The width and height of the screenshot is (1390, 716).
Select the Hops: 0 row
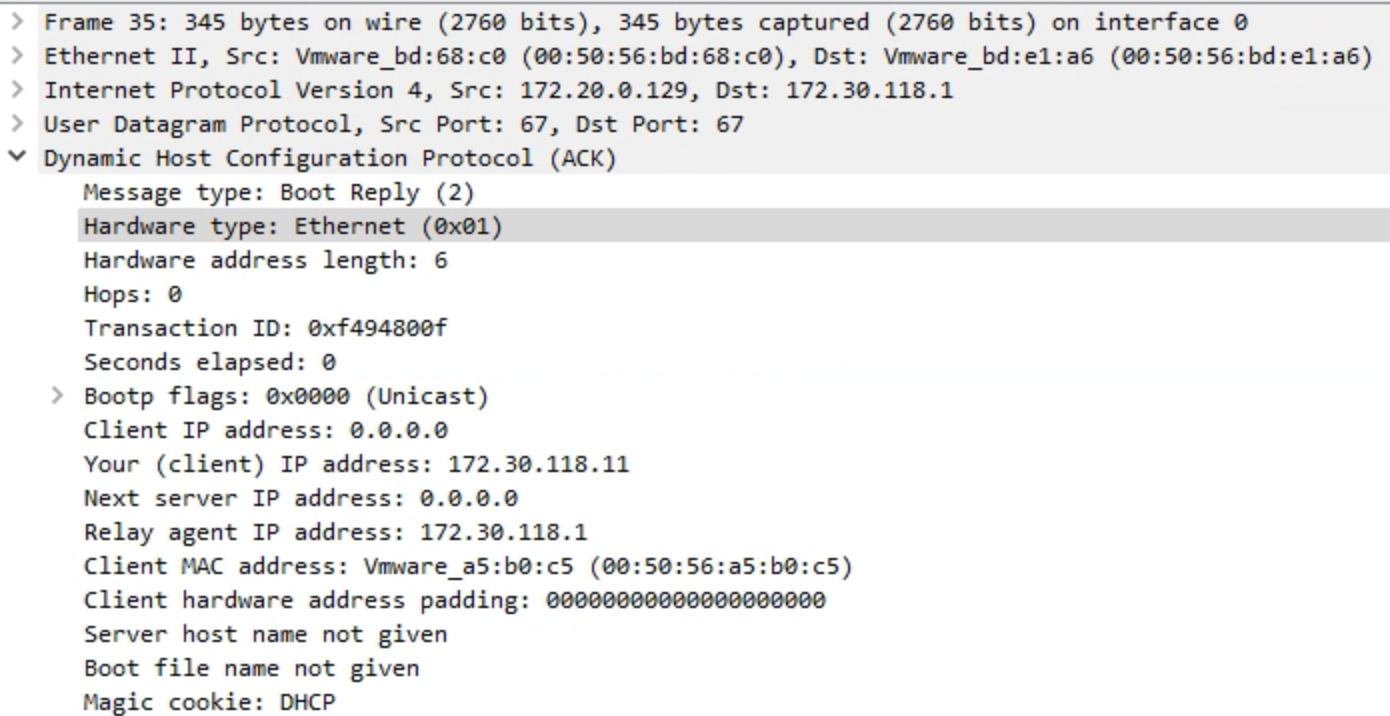(132, 294)
